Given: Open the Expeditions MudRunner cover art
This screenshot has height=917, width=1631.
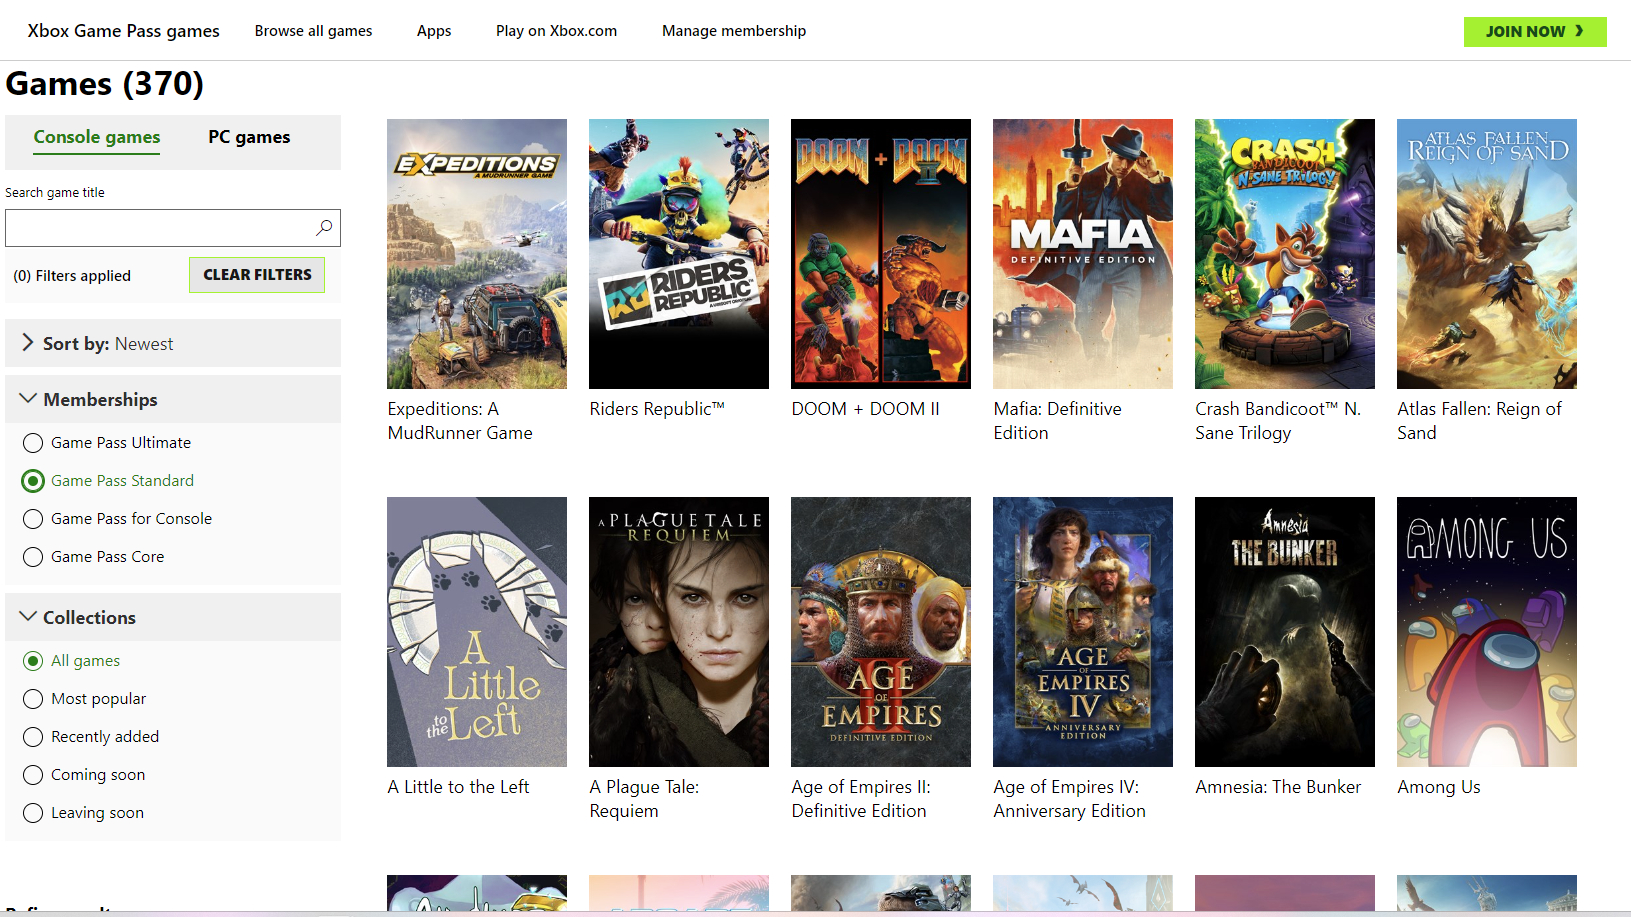Looking at the screenshot, I should tap(477, 254).
